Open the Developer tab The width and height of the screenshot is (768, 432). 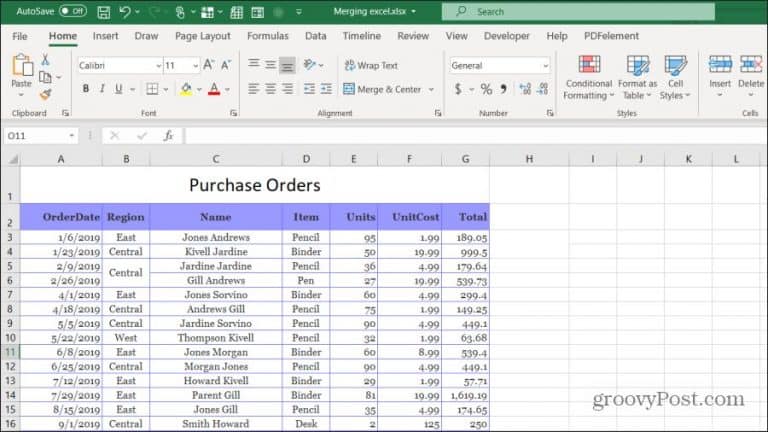click(506, 36)
